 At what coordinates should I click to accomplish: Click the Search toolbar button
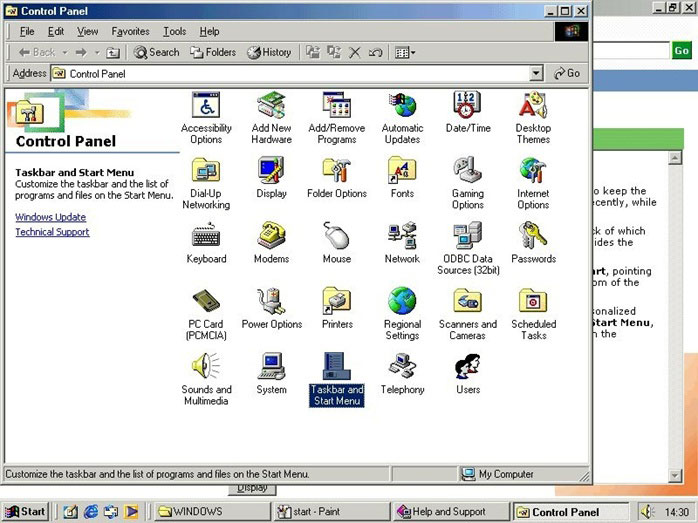157,53
